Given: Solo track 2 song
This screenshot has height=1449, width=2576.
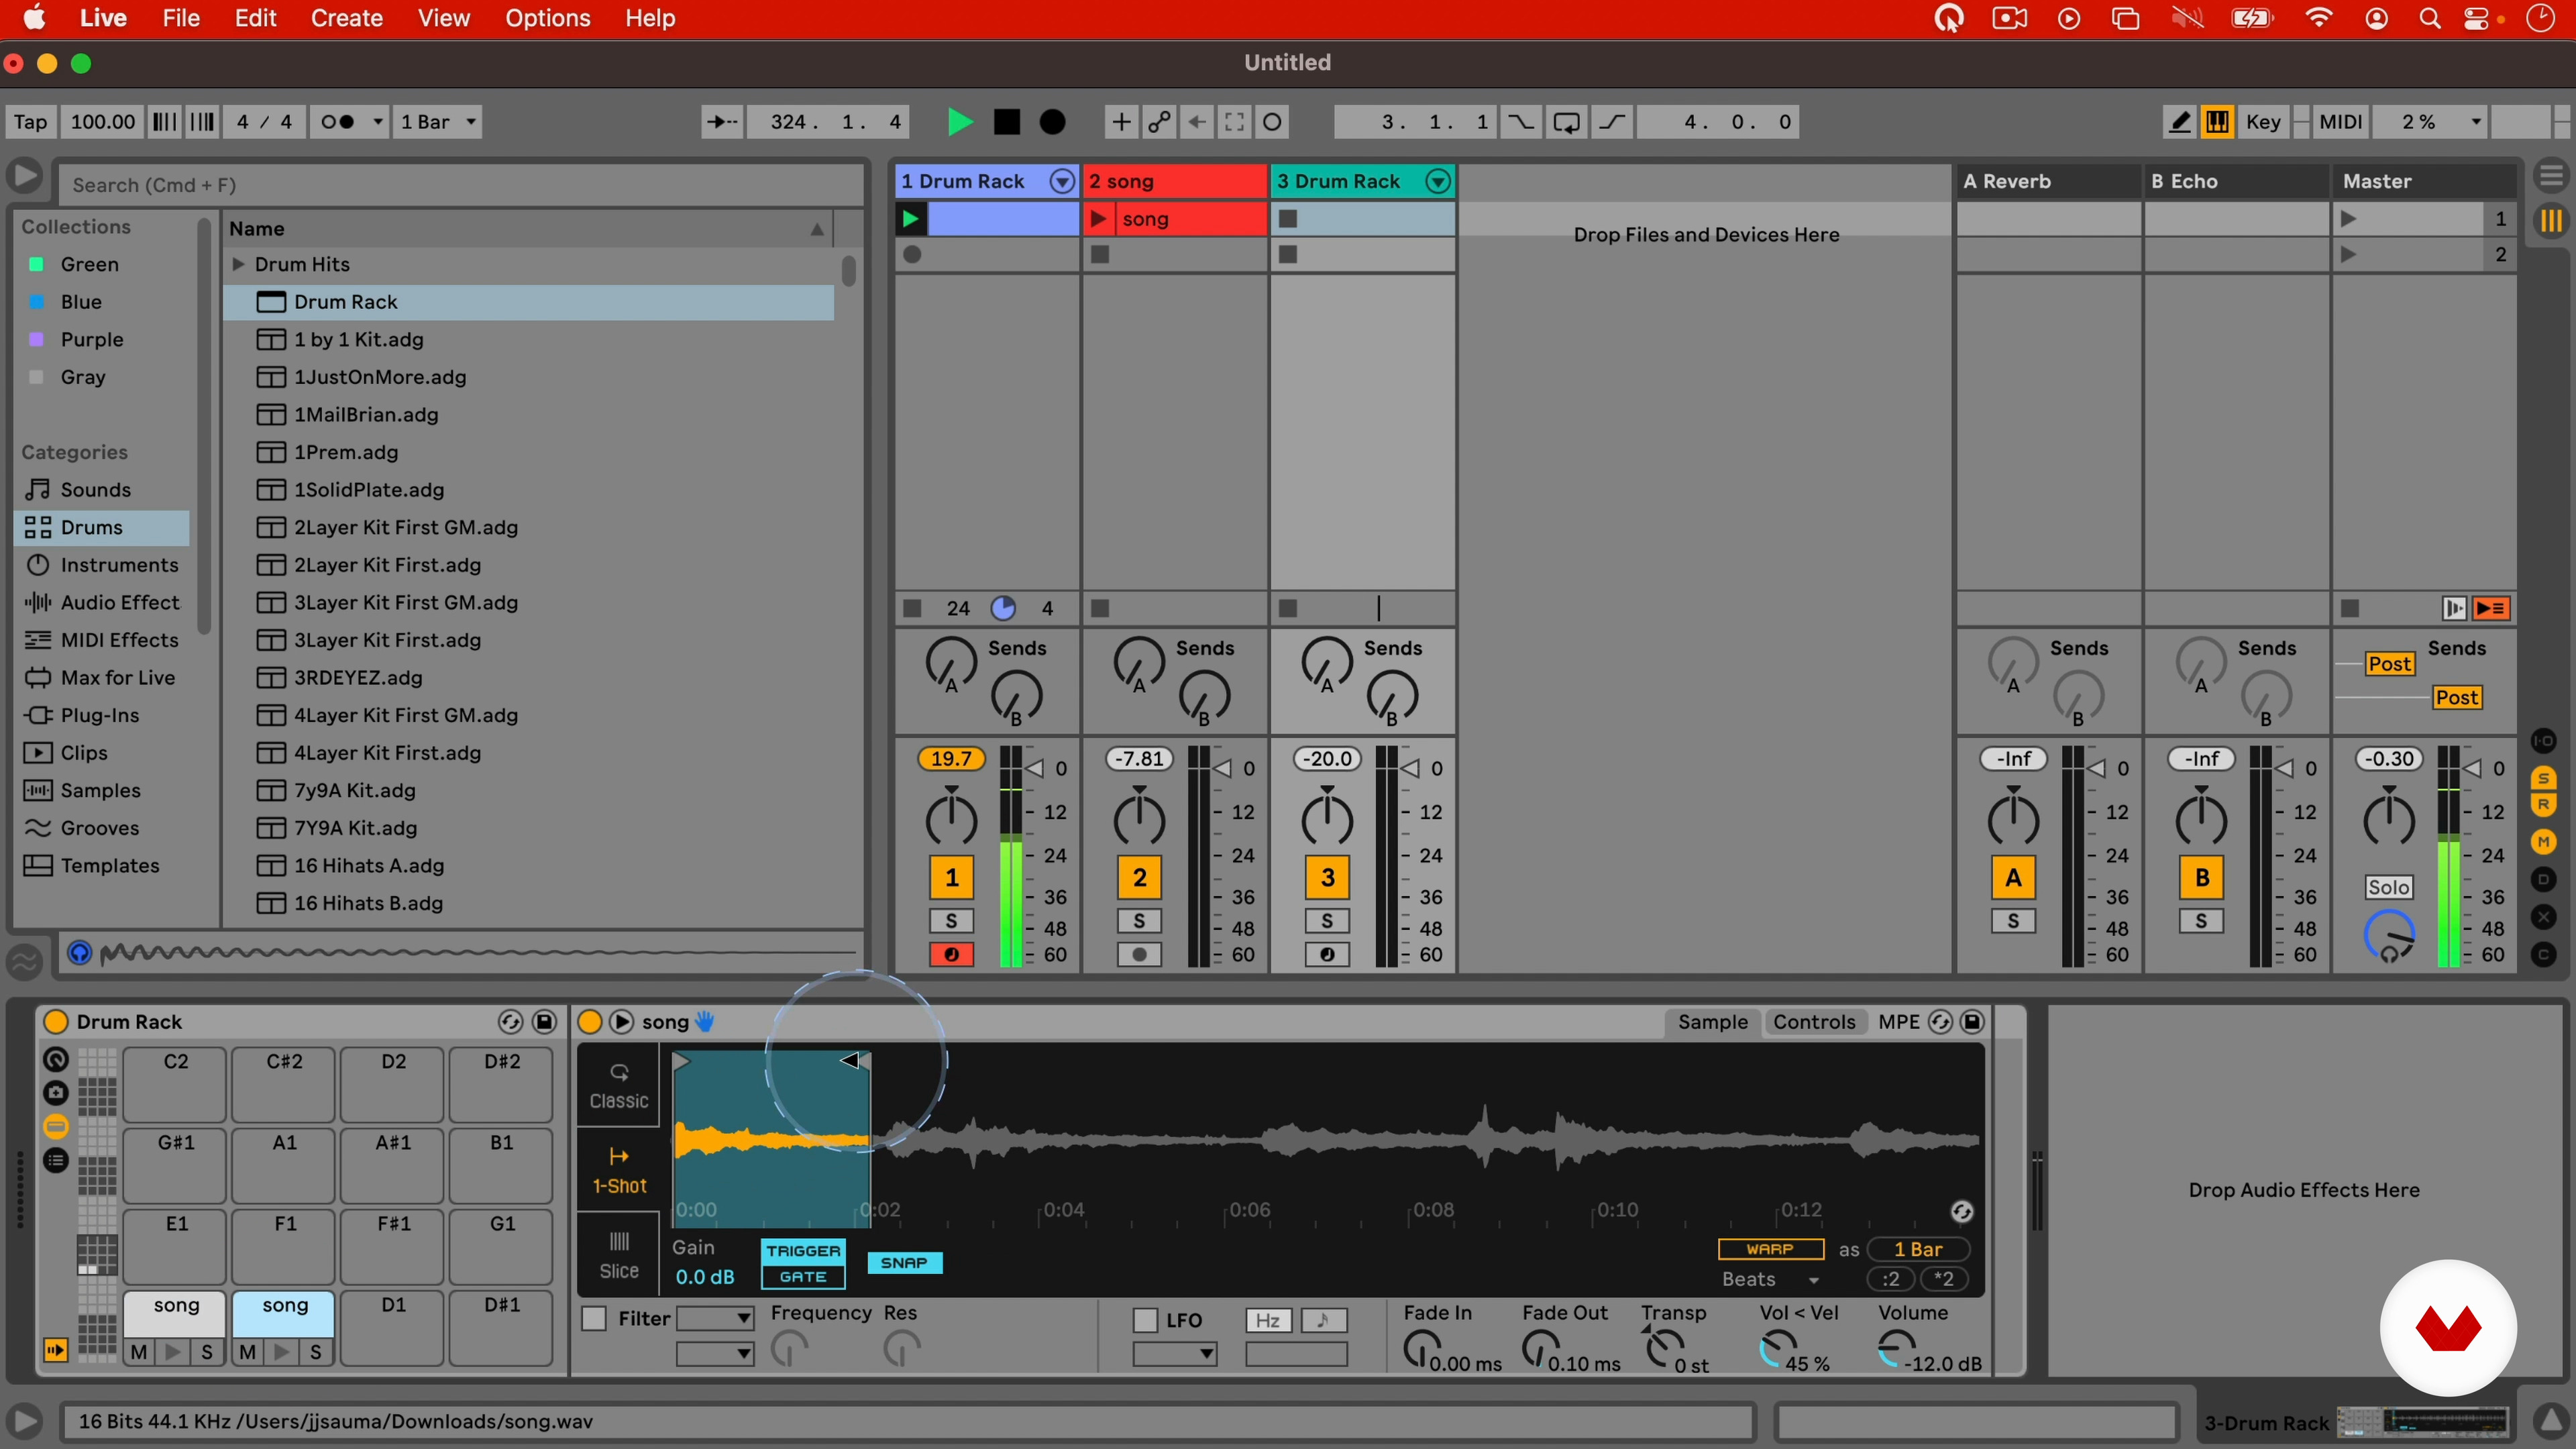Looking at the screenshot, I should (x=1139, y=921).
